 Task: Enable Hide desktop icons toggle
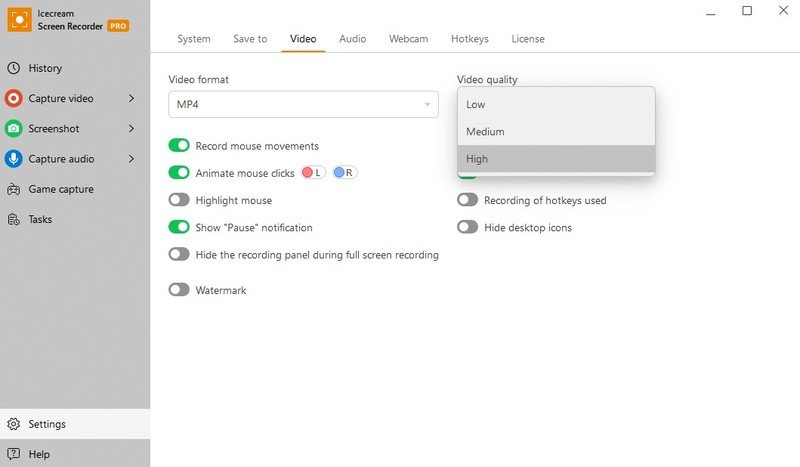click(467, 227)
